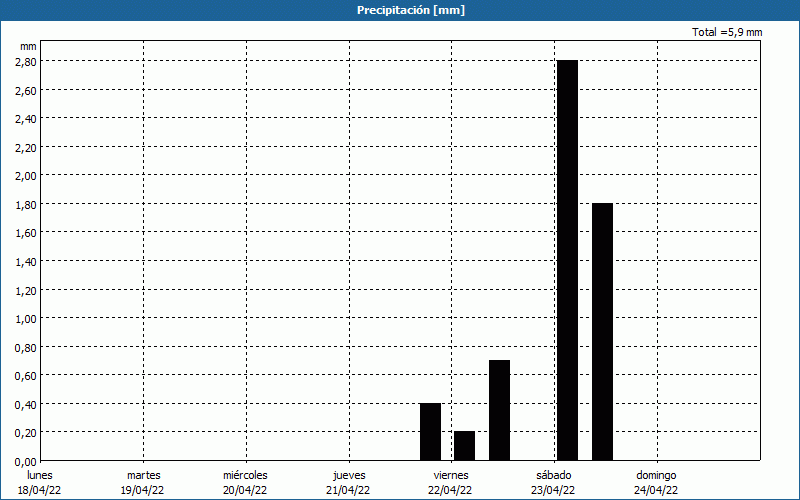Click the date '19/04/22'
Viewport: 800px width, 500px height.
pos(142,490)
